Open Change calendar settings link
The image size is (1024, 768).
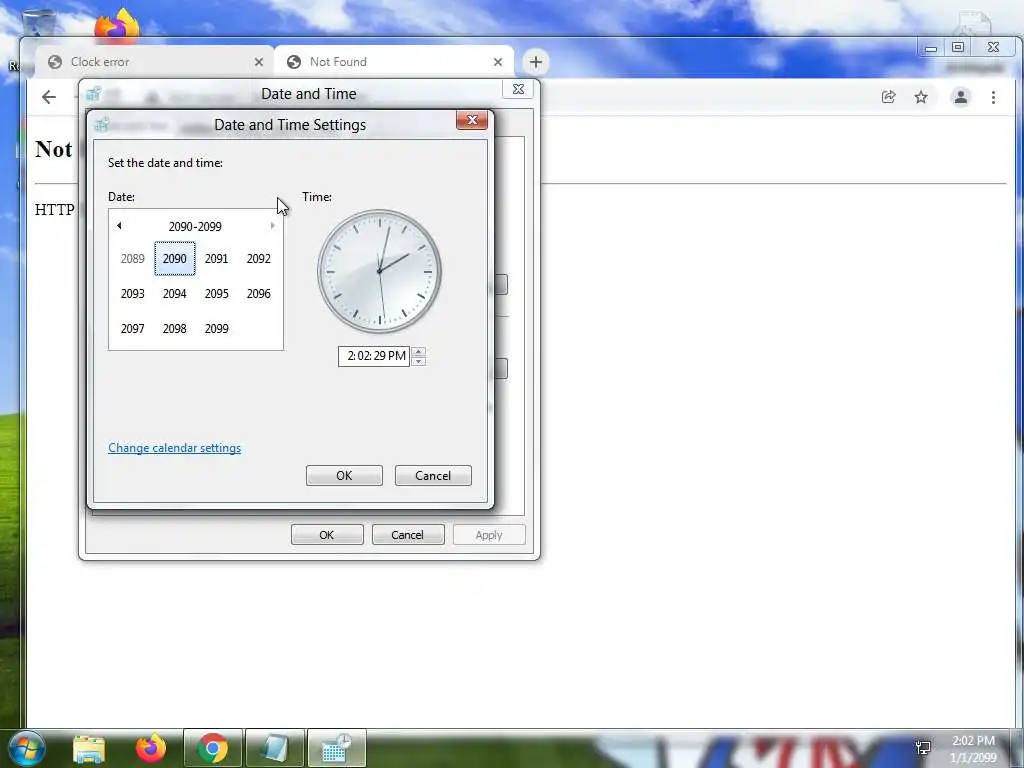174,448
